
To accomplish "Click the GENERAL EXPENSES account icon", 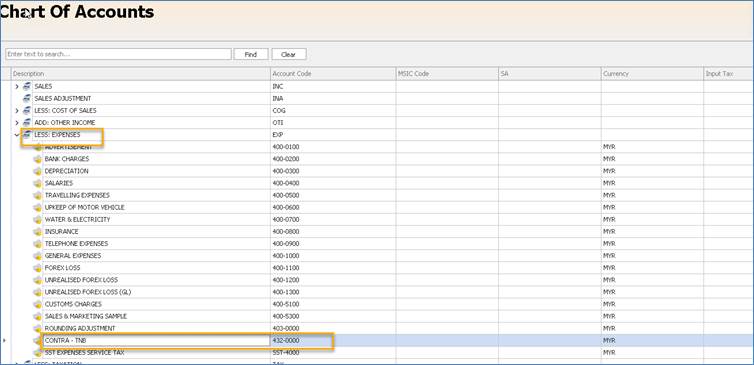I will click(x=38, y=256).
